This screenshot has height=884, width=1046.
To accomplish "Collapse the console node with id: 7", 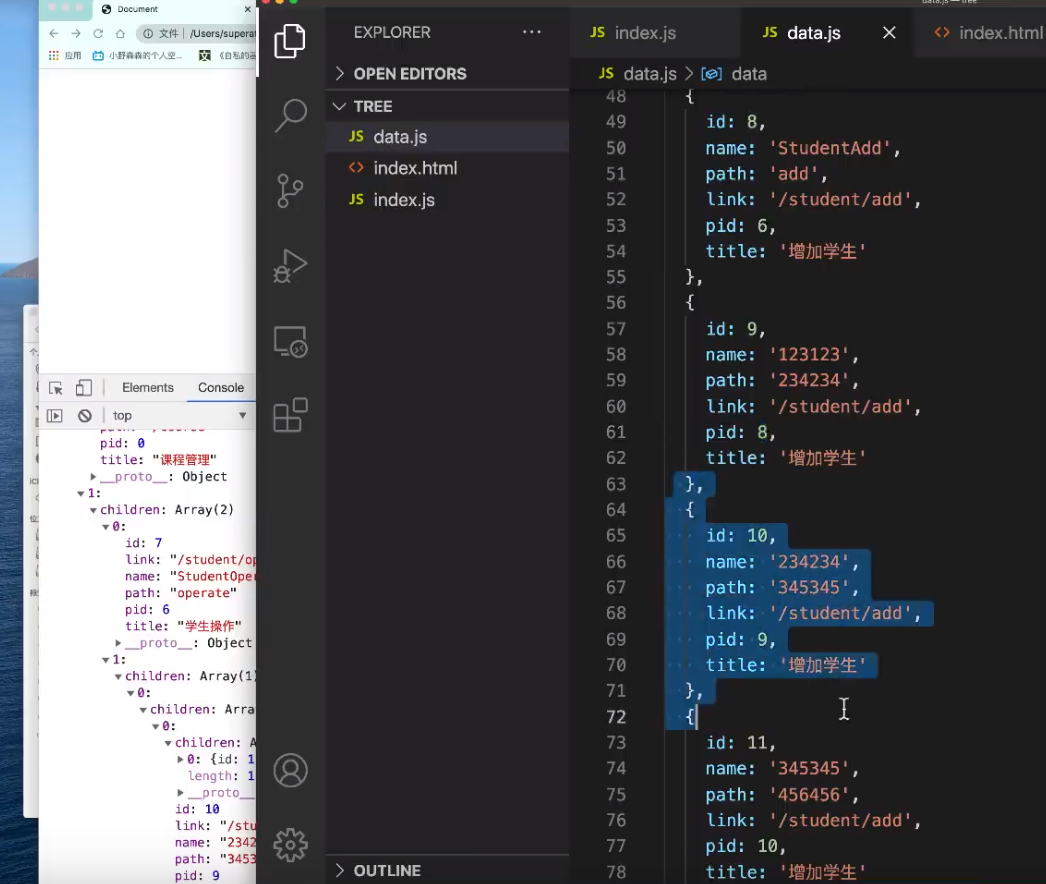I will [x=105, y=526].
